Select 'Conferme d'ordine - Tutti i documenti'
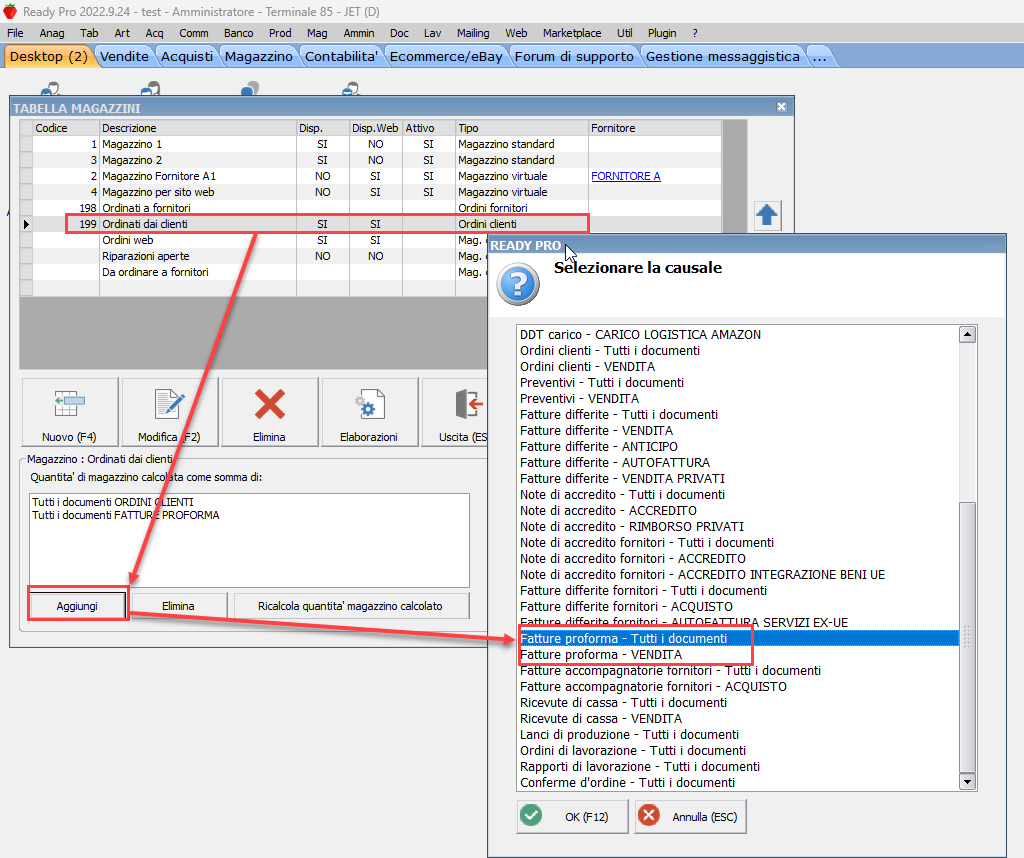This screenshot has width=1024, height=858. [x=738, y=782]
